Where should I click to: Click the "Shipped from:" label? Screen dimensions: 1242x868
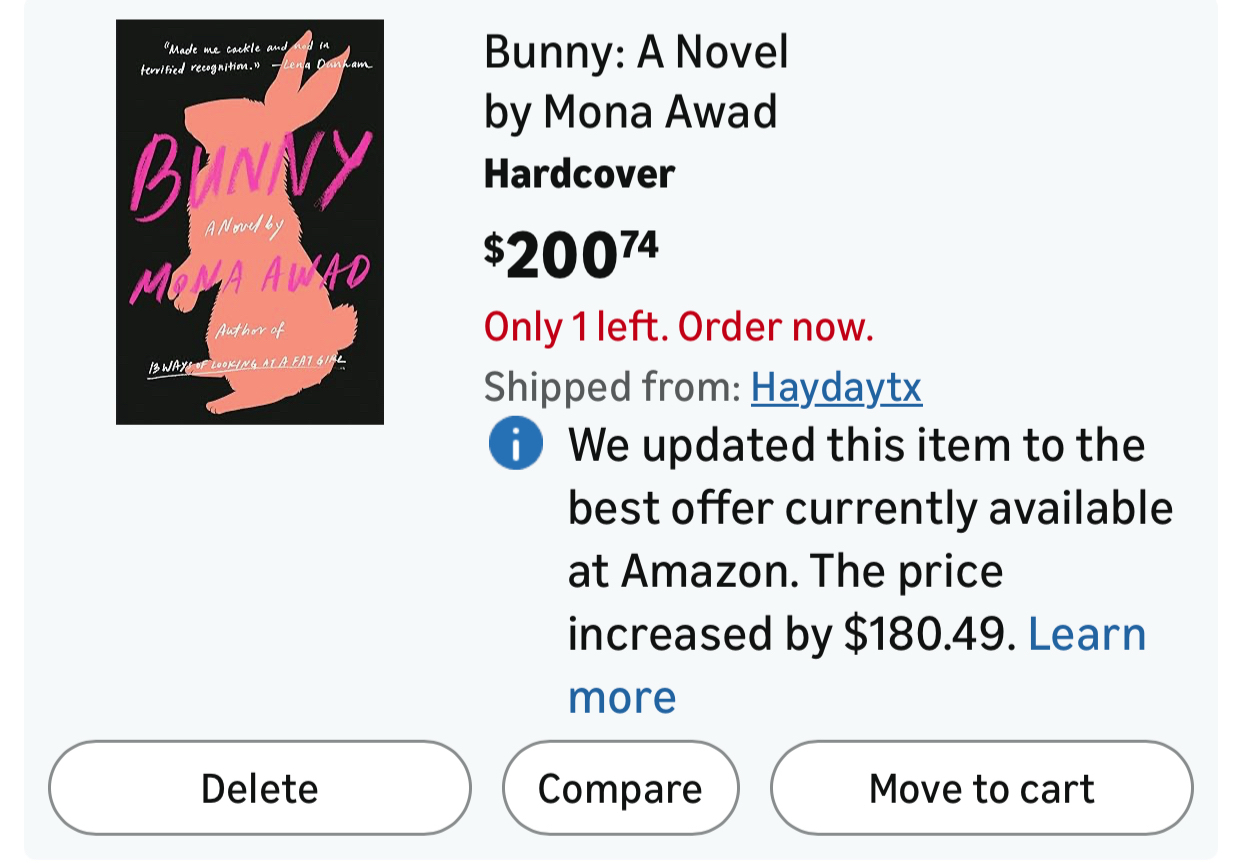(x=612, y=387)
